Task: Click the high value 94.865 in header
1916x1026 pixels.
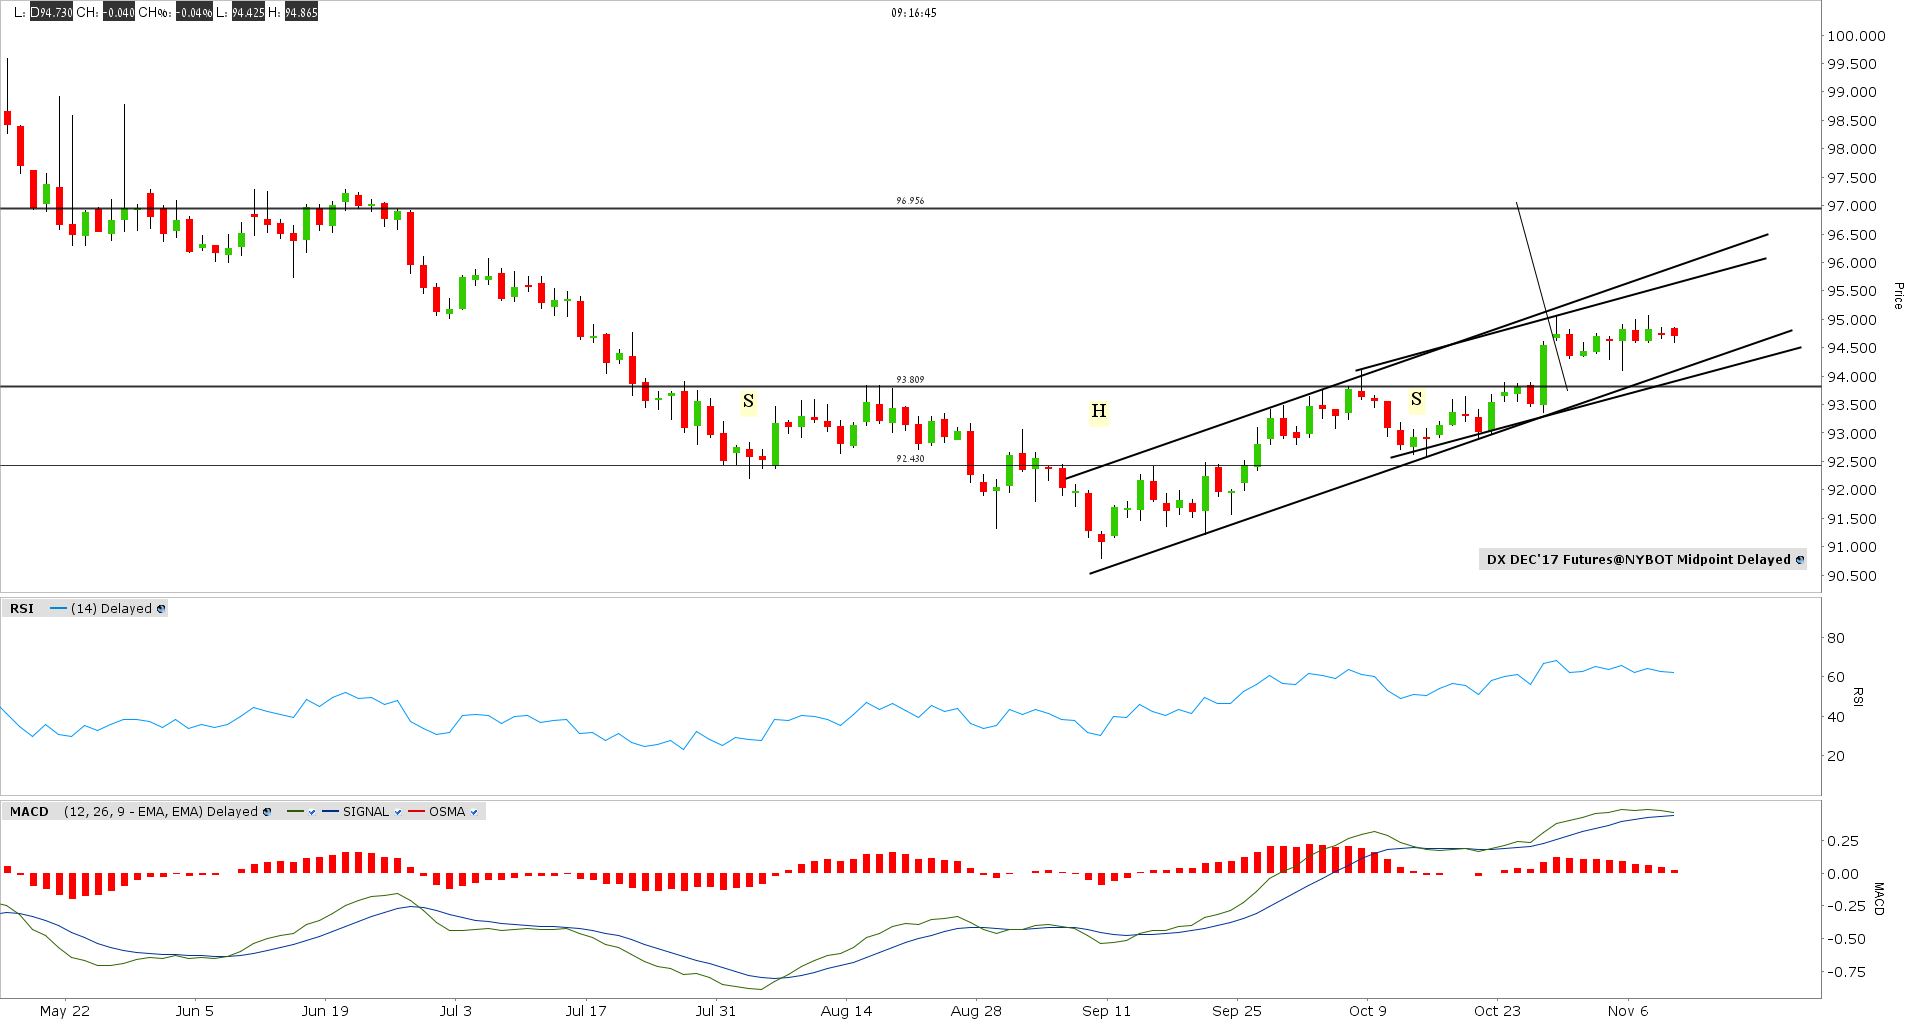Action: pyautogui.click(x=301, y=13)
